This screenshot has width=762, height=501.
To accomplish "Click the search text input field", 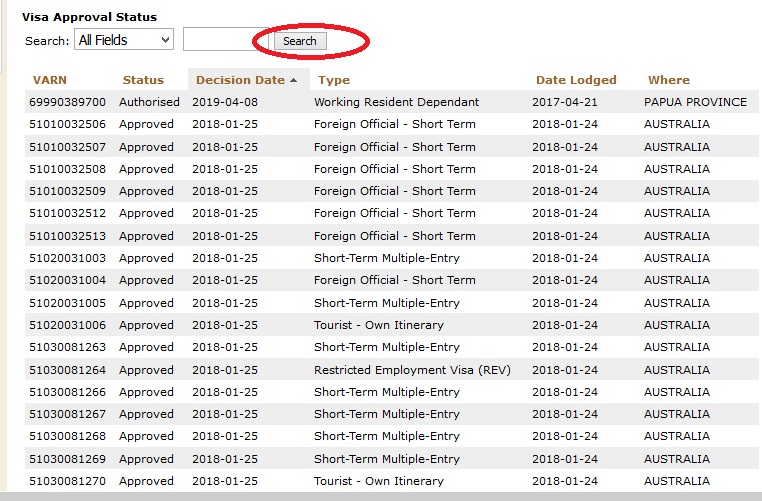I will [226, 40].
